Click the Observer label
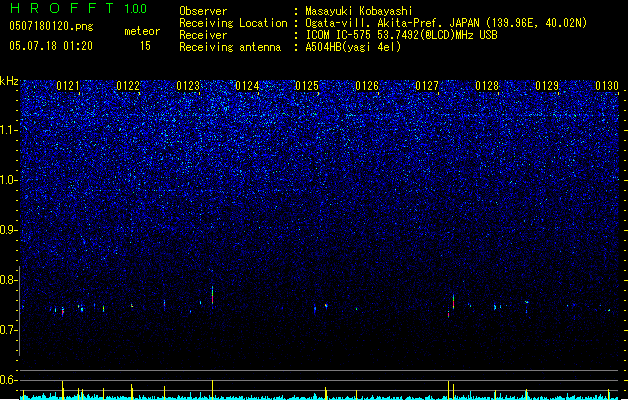The image size is (629, 400). 203,11
